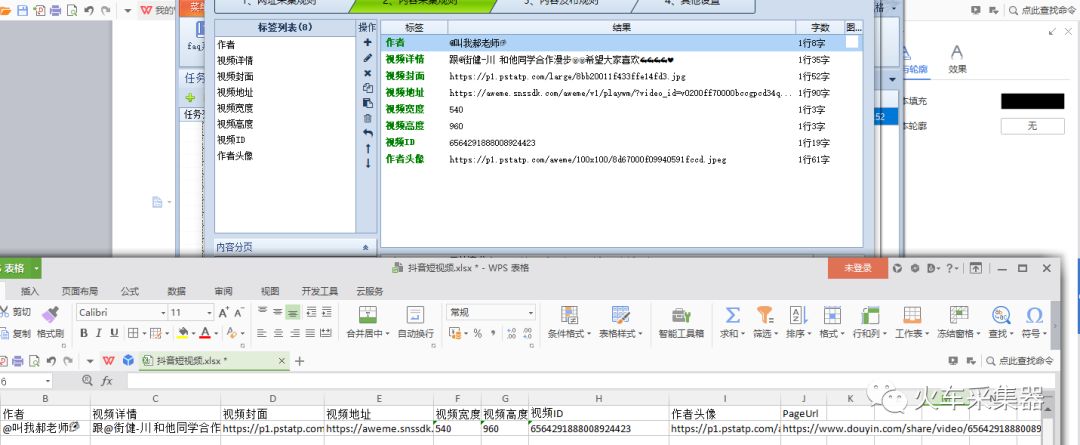
Task: Check the box in 作者 result row
Action: click(852, 42)
